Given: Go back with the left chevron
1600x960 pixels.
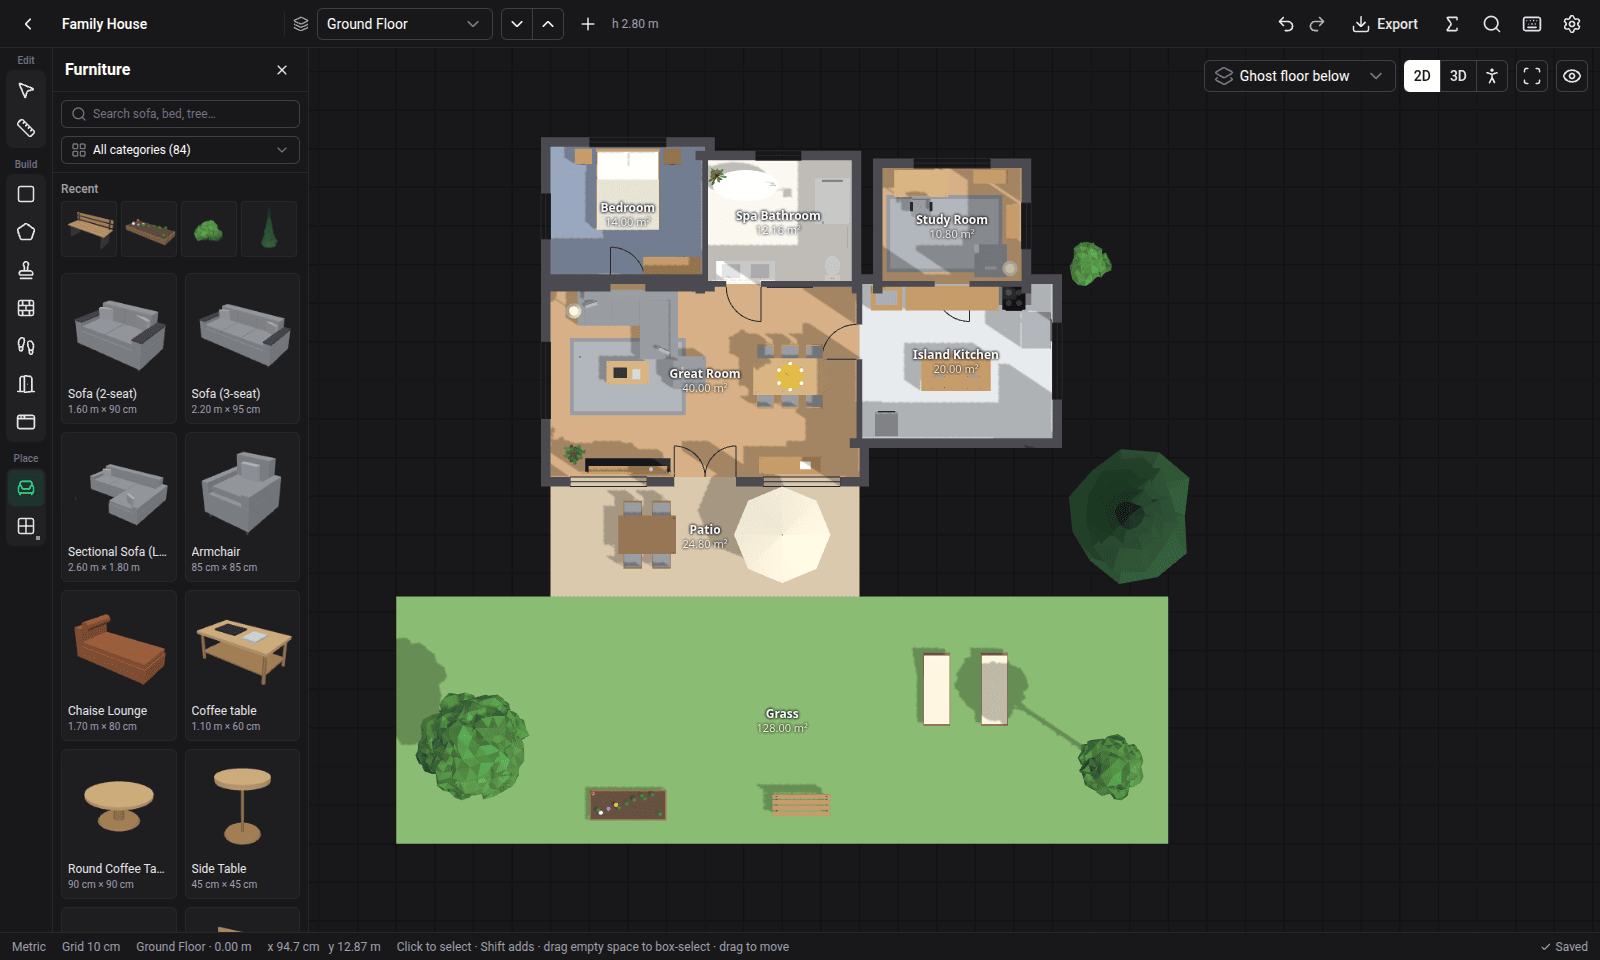Looking at the screenshot, I should pyautogui.click(x=28, y=24).
